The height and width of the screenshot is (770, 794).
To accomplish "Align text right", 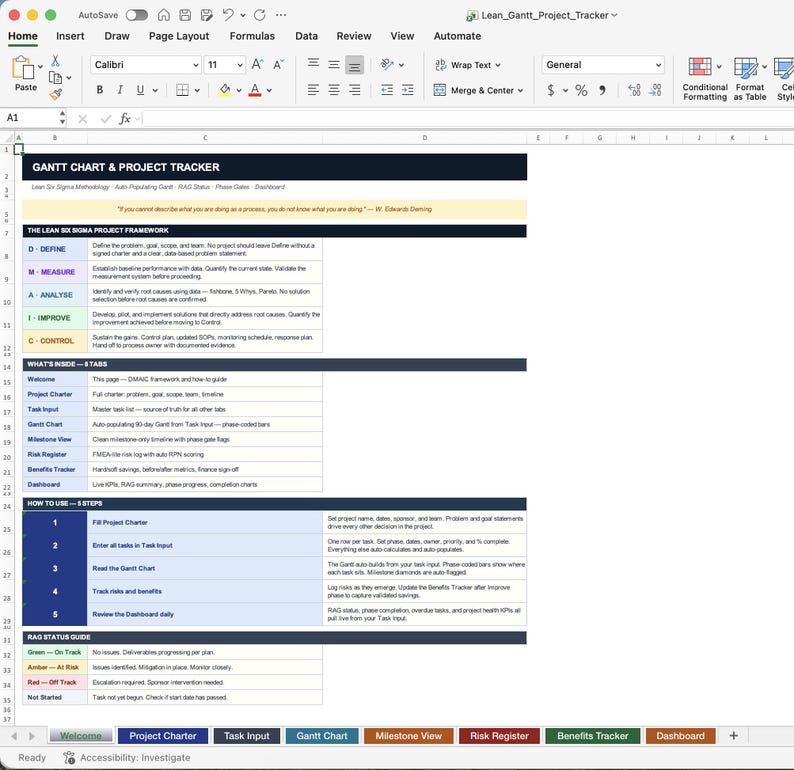I will point(355,90).
